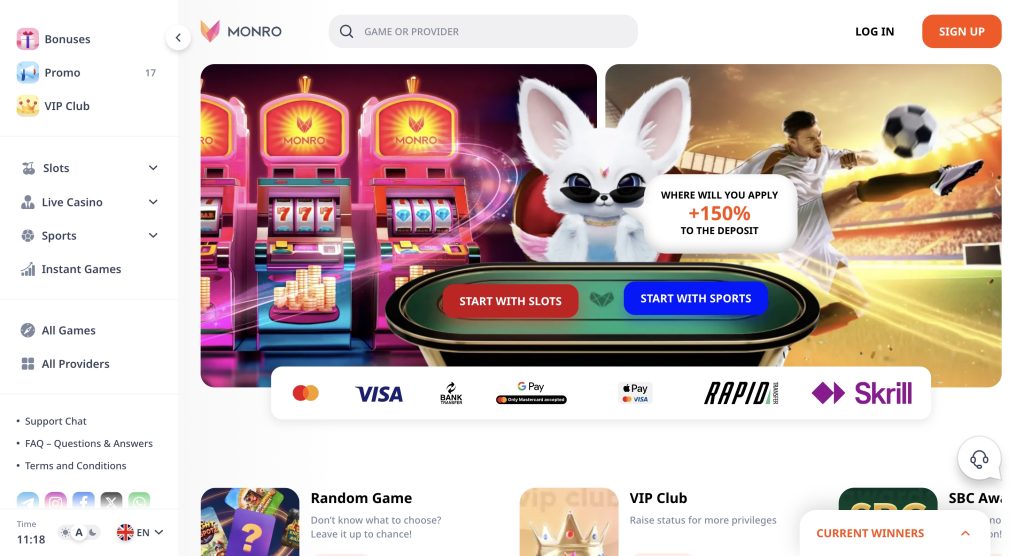
Task: Switch to light theme sun option
Action: pos(65,532)
